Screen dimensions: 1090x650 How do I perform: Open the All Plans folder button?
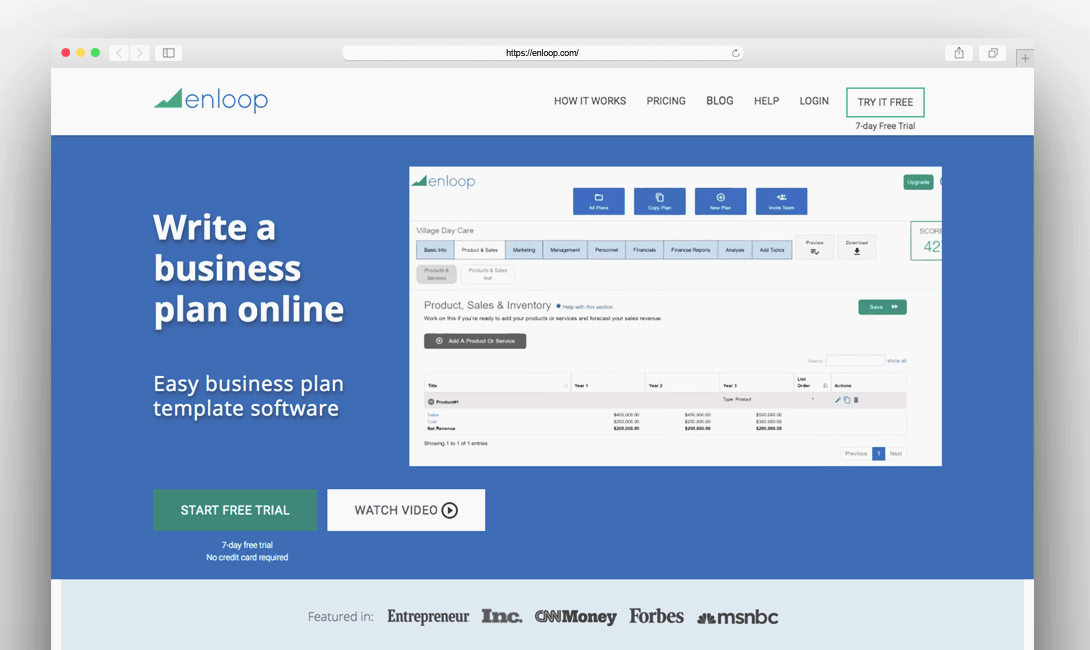[599, 201]
